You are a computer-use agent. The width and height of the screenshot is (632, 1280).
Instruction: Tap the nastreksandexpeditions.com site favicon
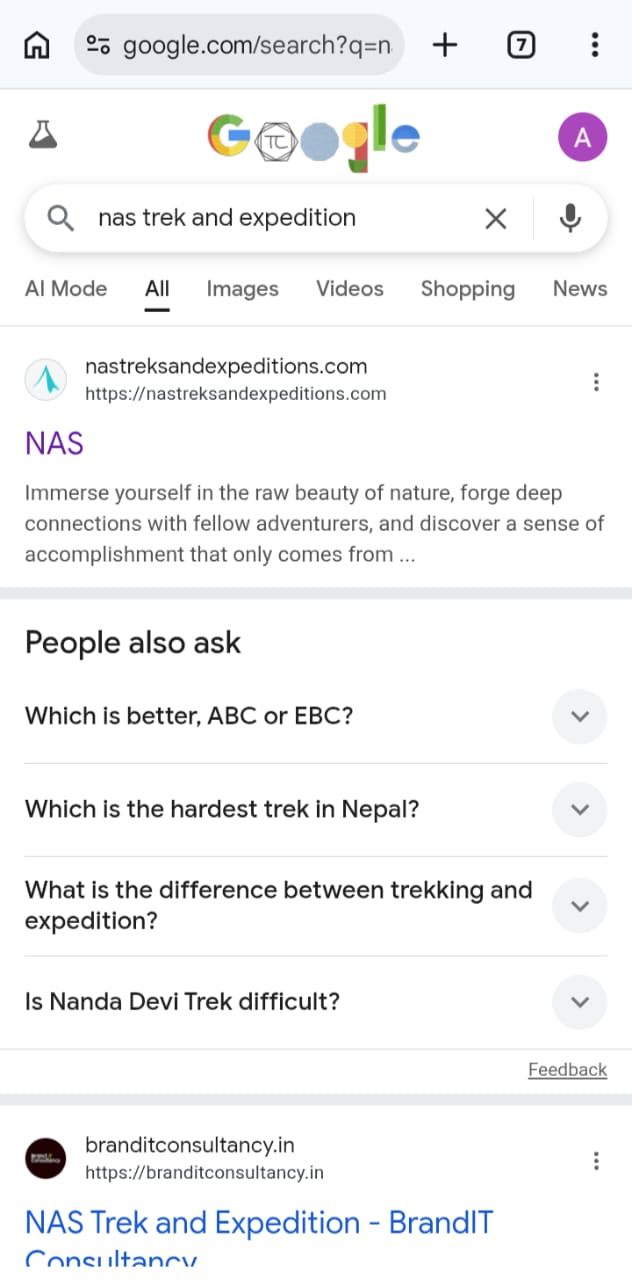point(45,379)
